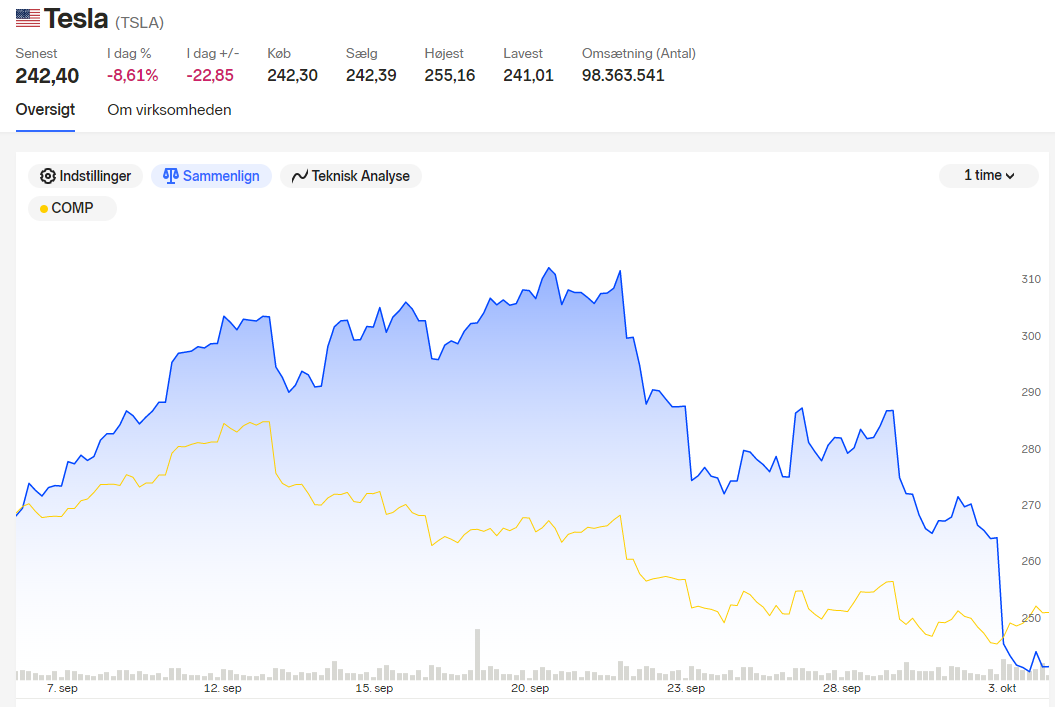Viewport: 1055px width, 707px height.
Task: Click the US flag icon beside Tesla
Action: point(28,18)
